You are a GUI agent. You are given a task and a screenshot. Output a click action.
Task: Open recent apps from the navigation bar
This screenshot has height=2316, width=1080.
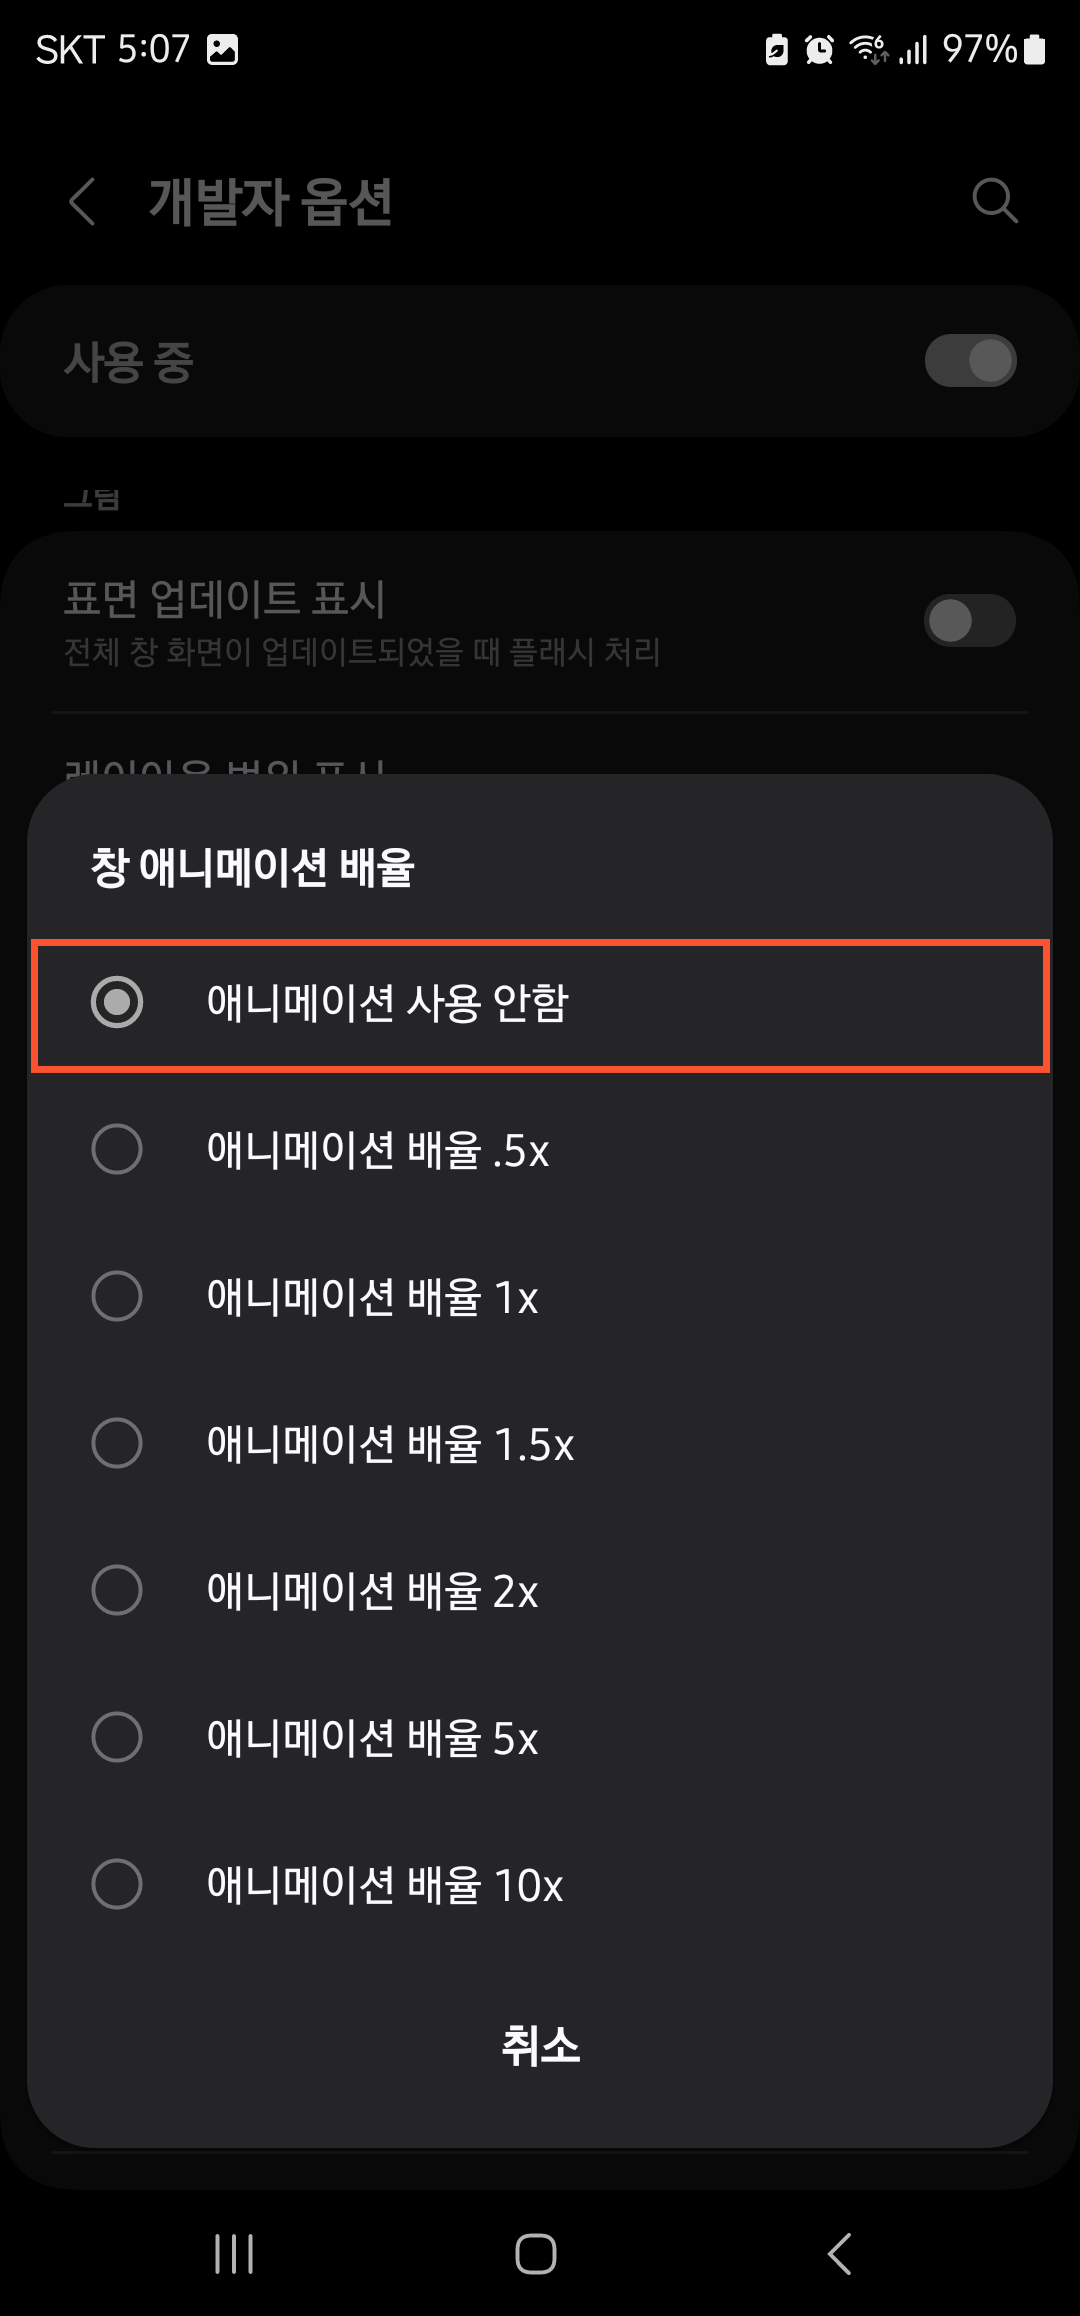pos(233,2253)
